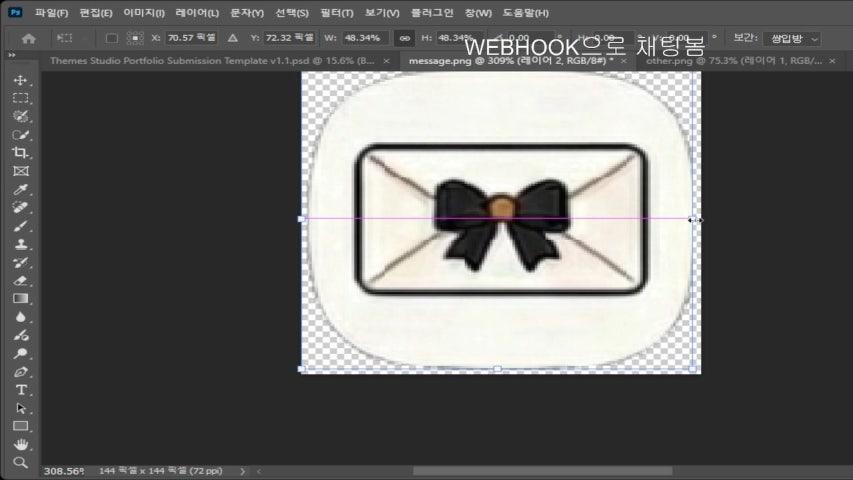The width and height of the screenshot is (853, 480).
Task: Toggle the reference point checkbox
Action: tap(112, 38)
